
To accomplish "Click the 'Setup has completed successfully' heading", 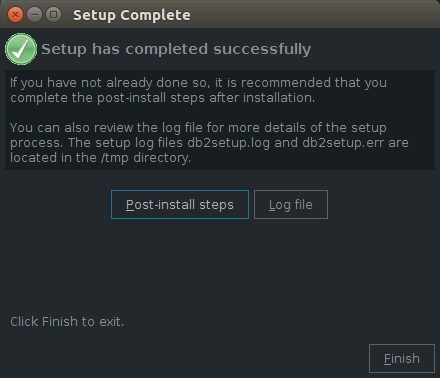I will pyautogui.click(x=176, y=49).
